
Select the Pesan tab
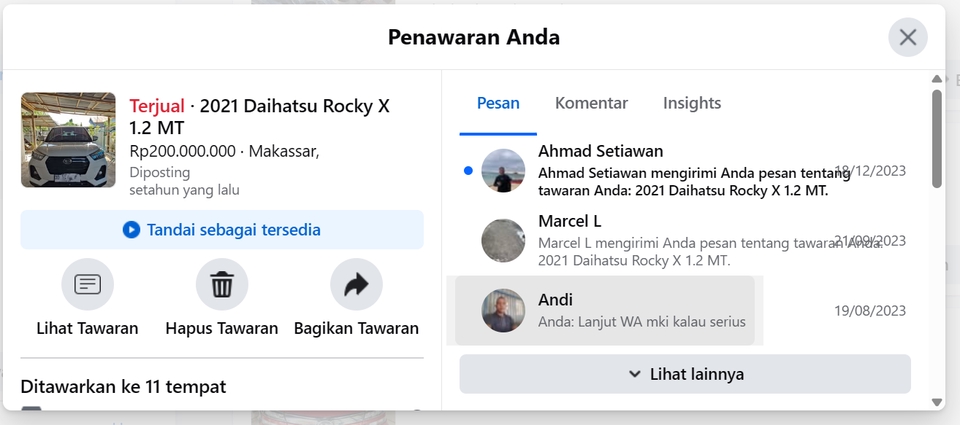click(498, 103)
